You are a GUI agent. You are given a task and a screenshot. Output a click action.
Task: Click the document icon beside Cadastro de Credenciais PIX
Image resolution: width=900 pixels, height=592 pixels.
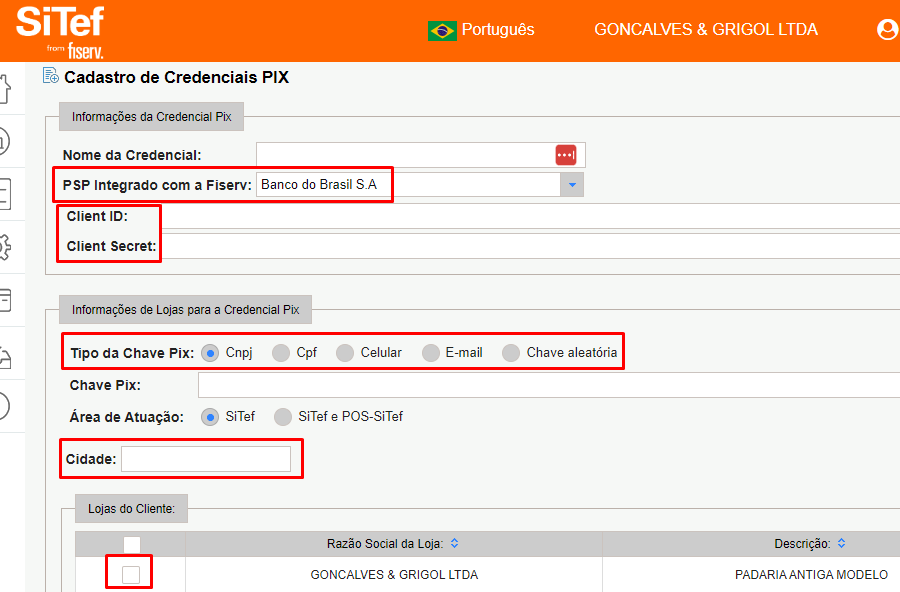click(x=51, y=75)
